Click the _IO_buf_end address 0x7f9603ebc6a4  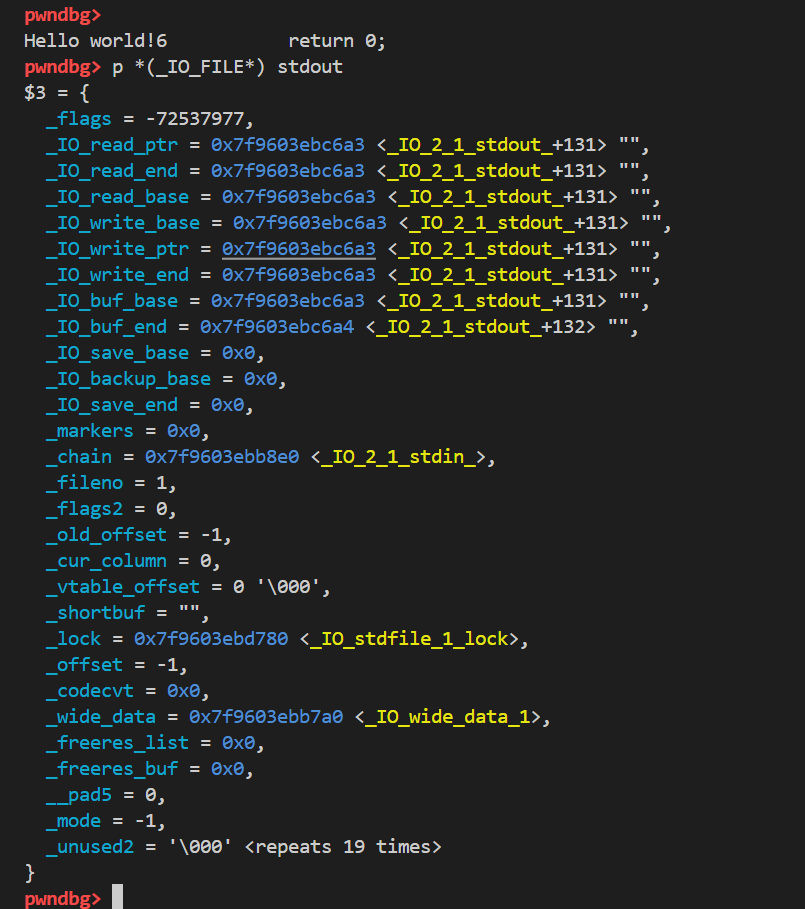pos(276,326)
